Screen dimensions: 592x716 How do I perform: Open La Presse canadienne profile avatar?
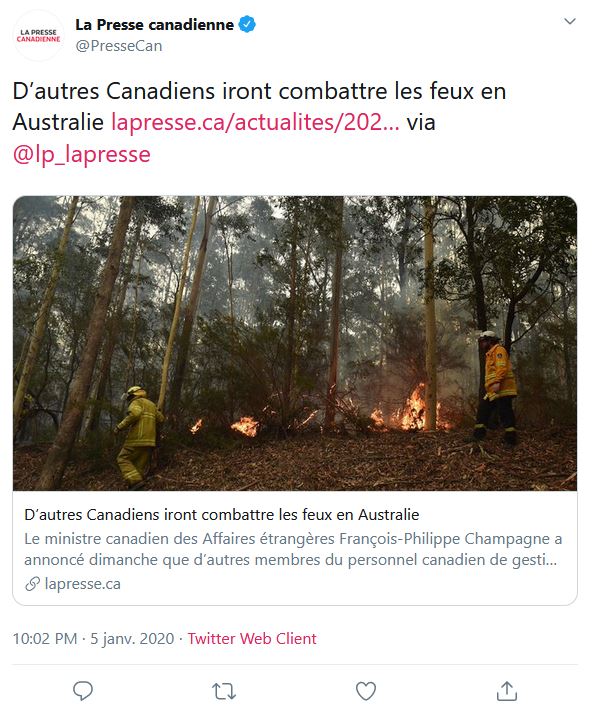point(38,36)
